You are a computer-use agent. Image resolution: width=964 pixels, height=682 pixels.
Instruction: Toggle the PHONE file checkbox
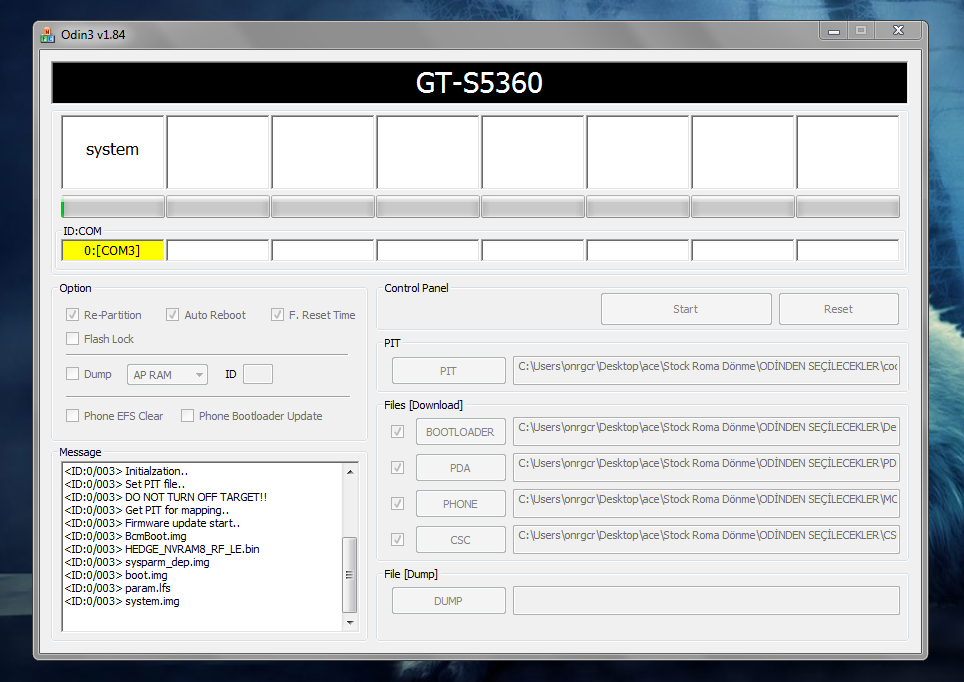pos(398,504)
